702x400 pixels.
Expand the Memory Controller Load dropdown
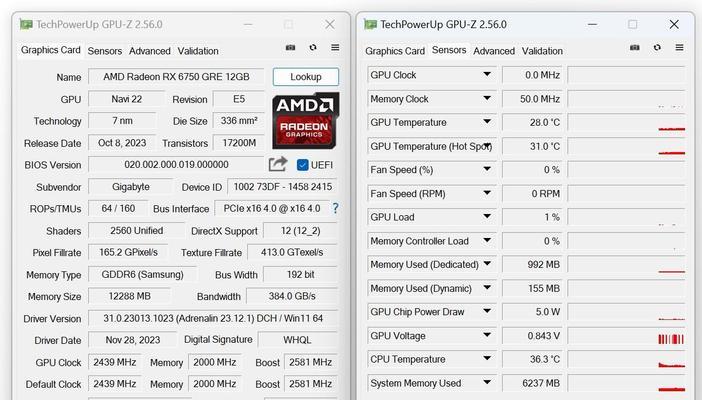click(487, 241)
